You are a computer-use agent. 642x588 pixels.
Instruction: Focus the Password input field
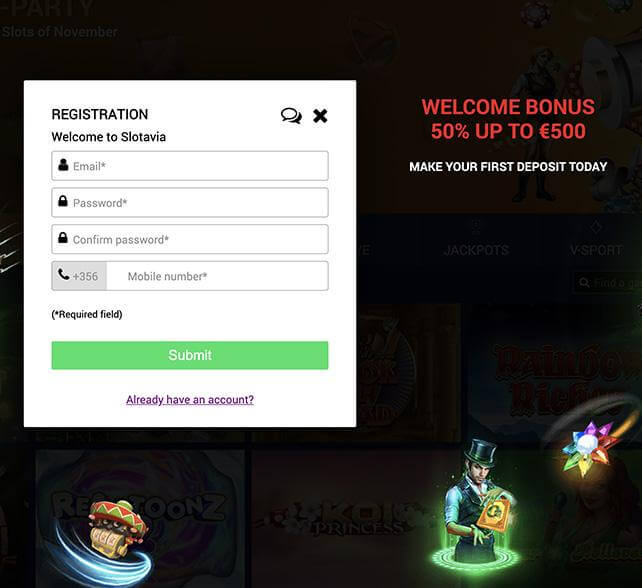[190, 203]
